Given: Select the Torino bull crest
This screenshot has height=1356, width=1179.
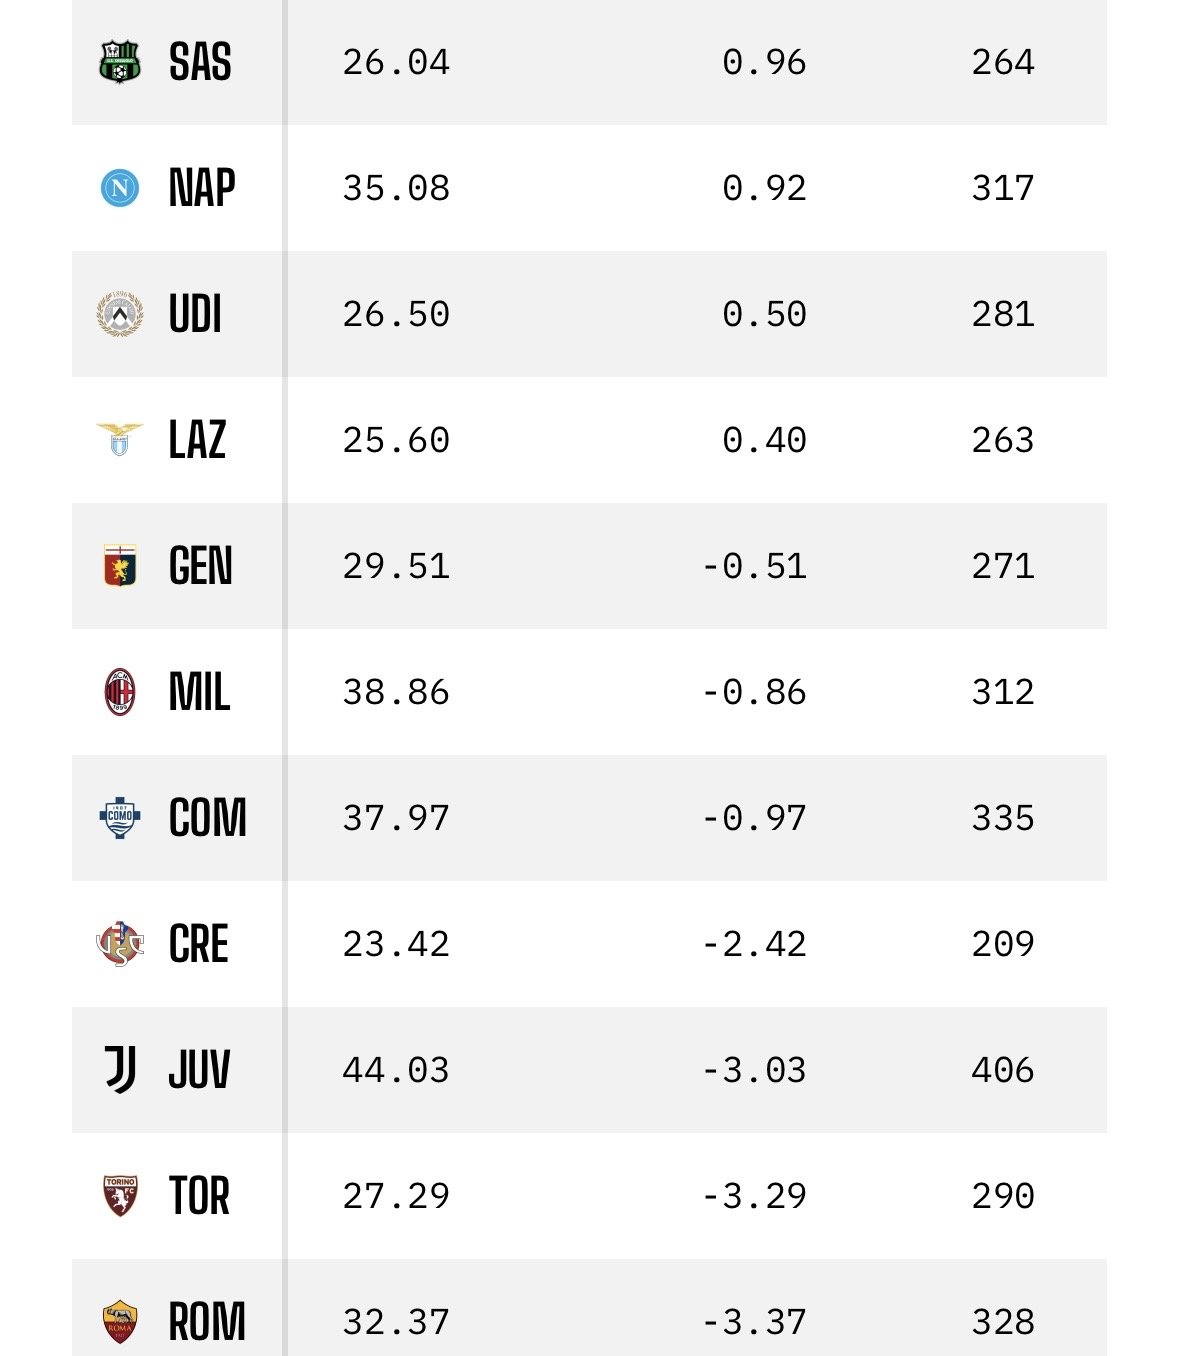Looking at the screenshot, I should (120, 1196).
